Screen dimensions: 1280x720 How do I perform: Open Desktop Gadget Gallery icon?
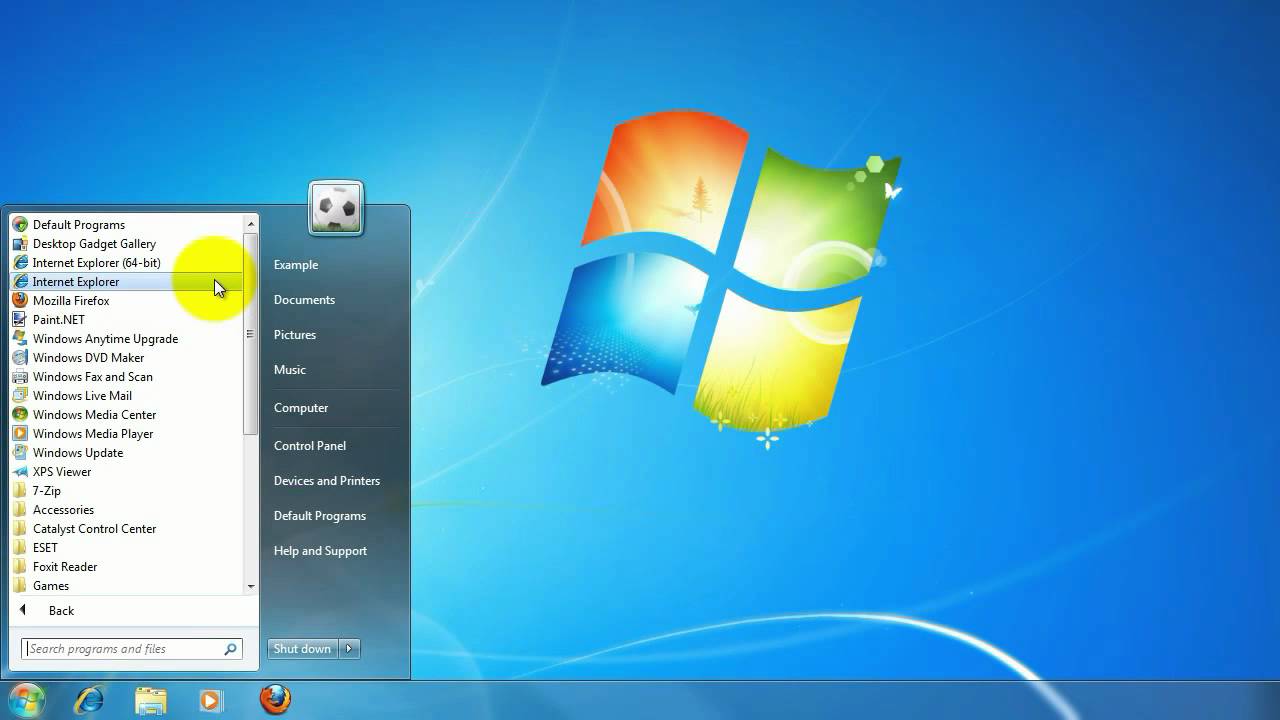(x=20, y=244)
